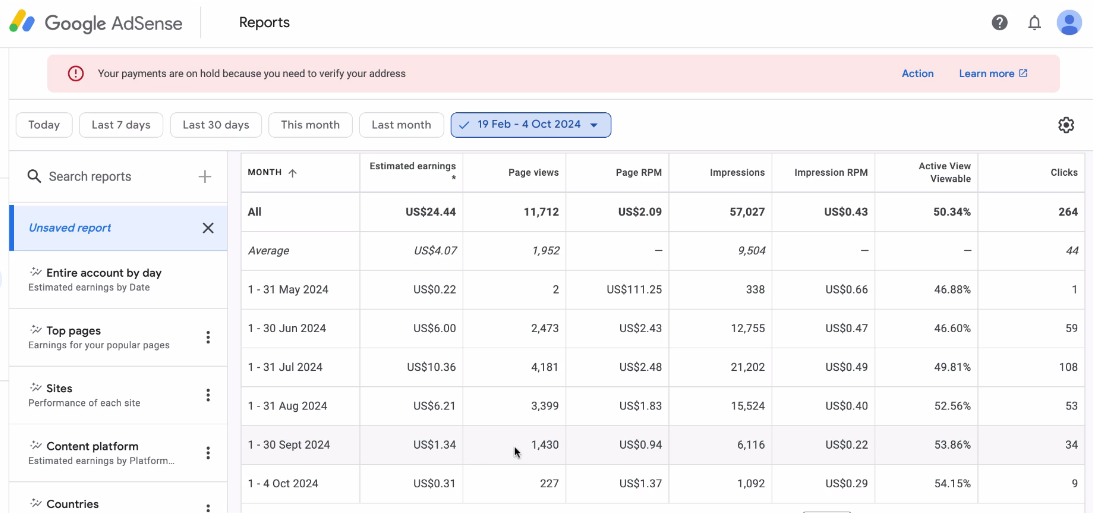Click chart icon beside Sites report
The image size is (1093, 513).
click(36, 388)
